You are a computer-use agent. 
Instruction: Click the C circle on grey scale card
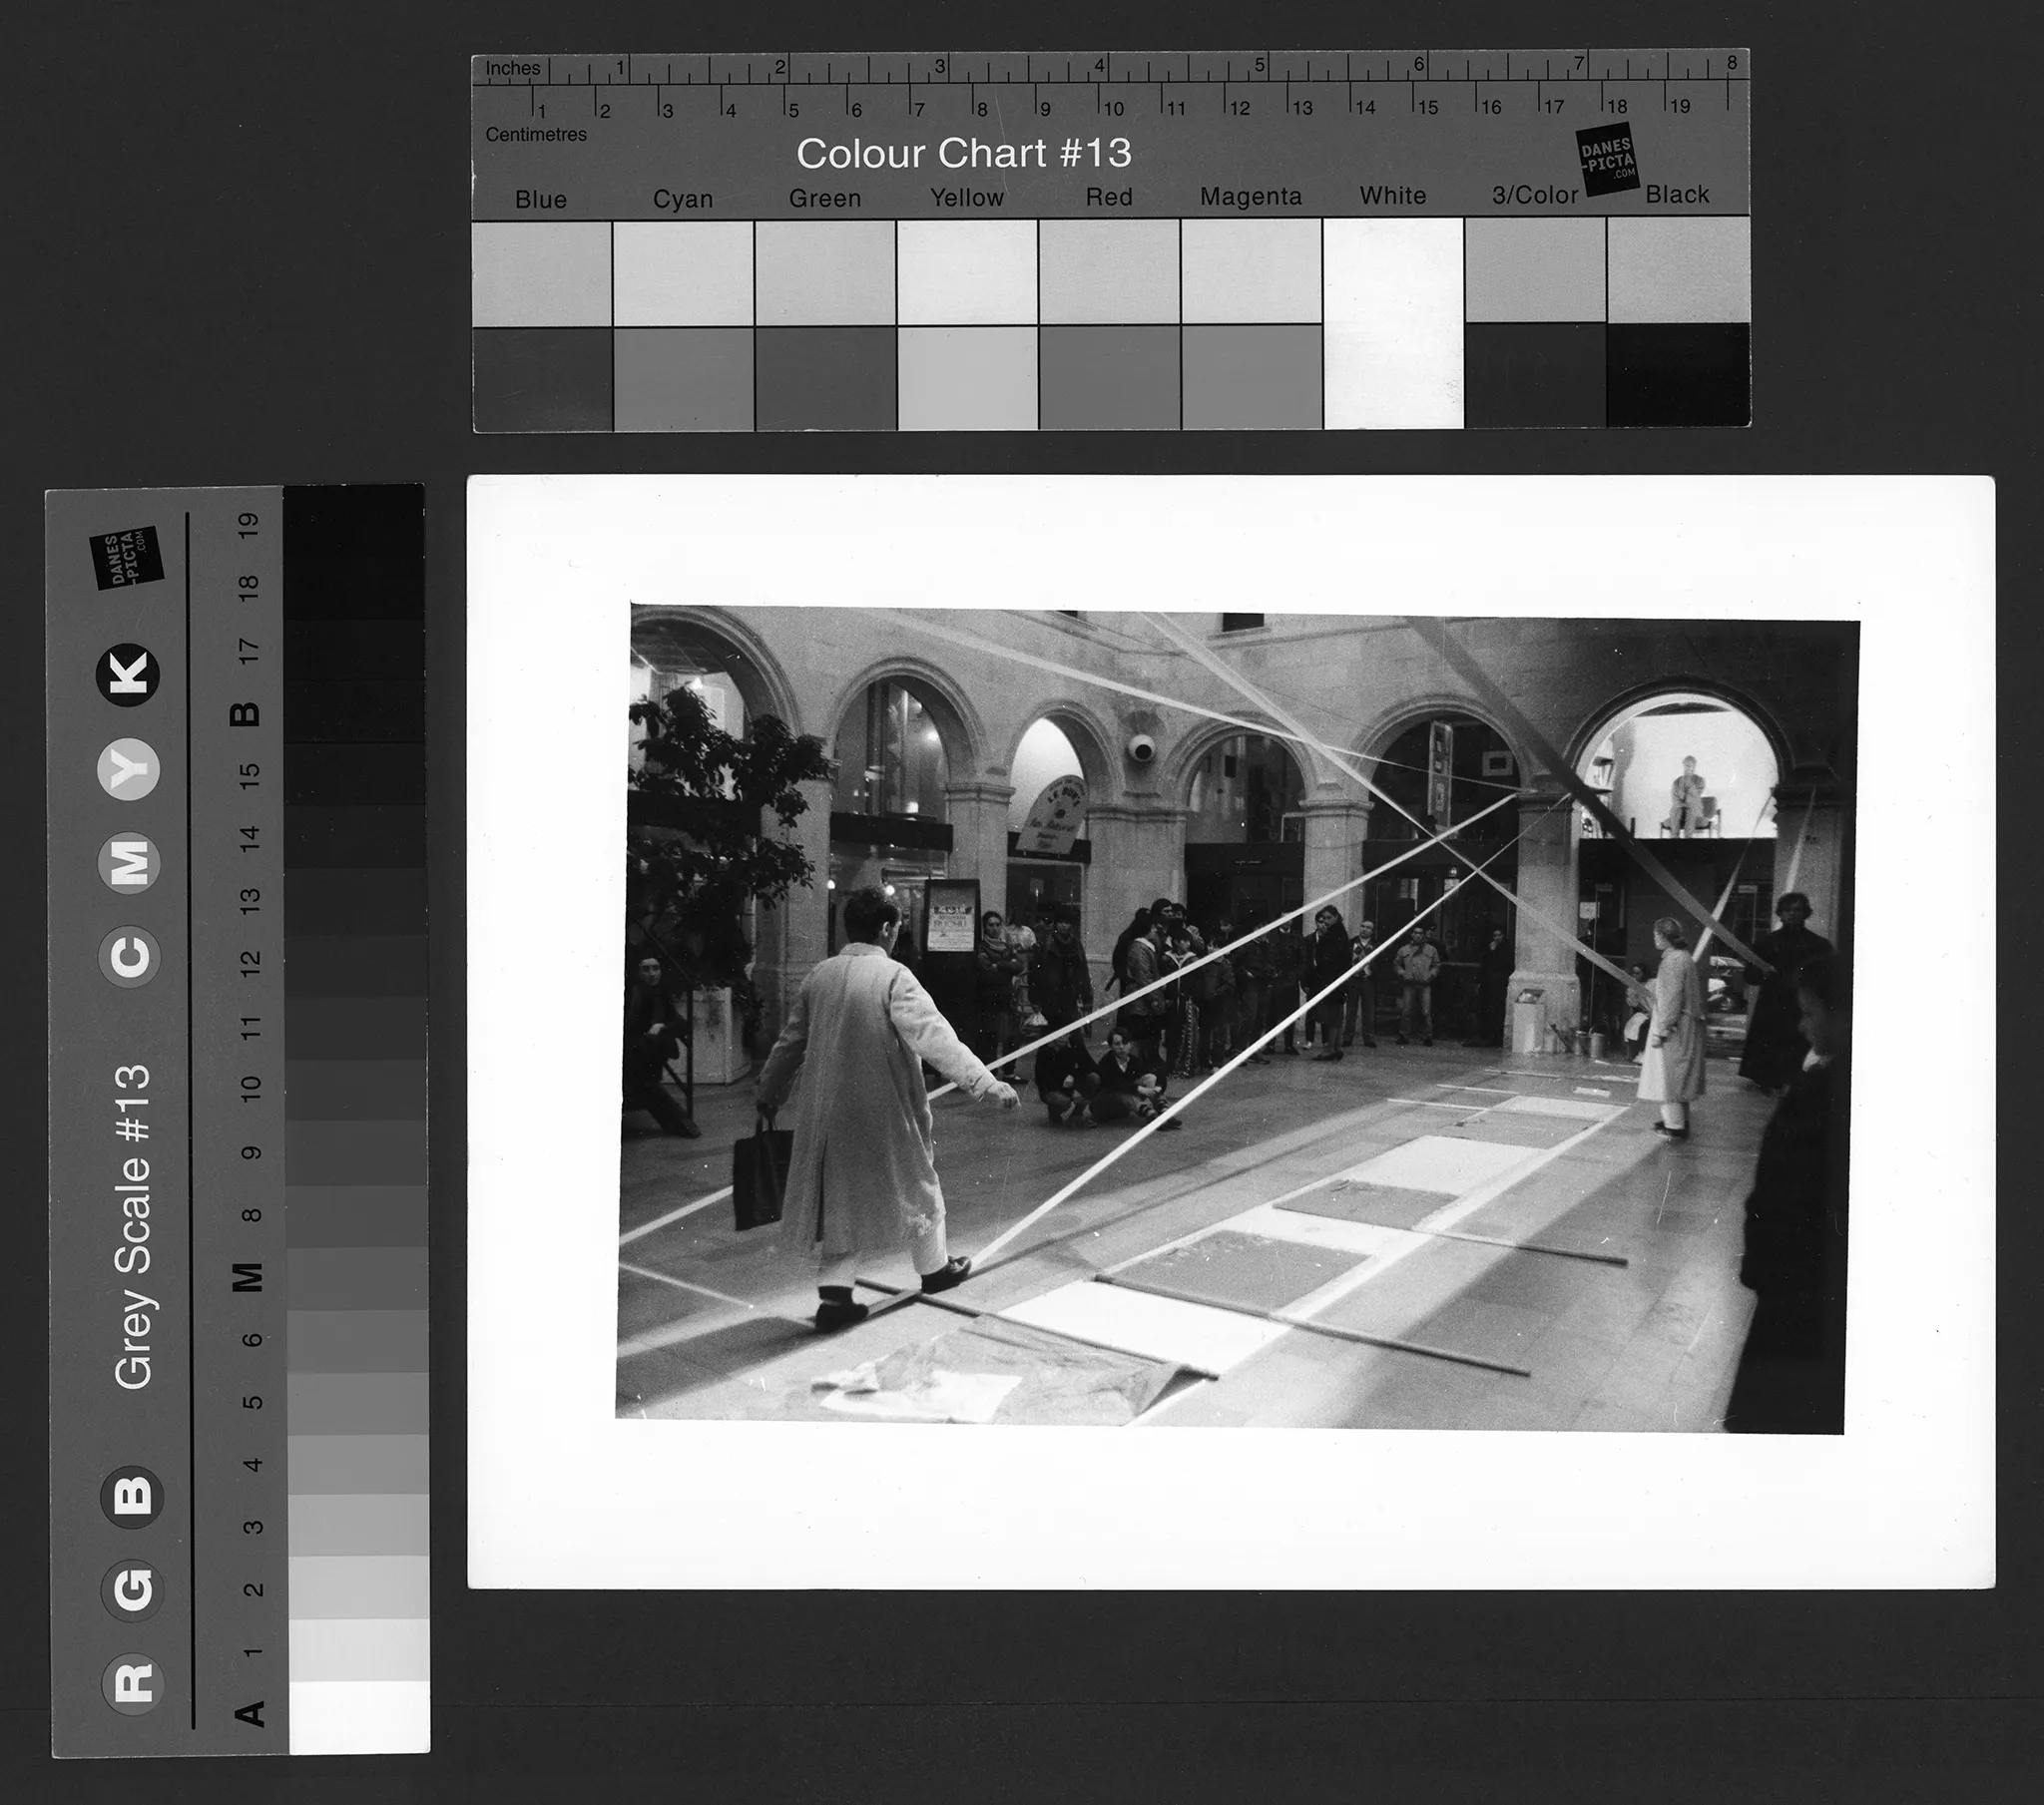point(130,957)
